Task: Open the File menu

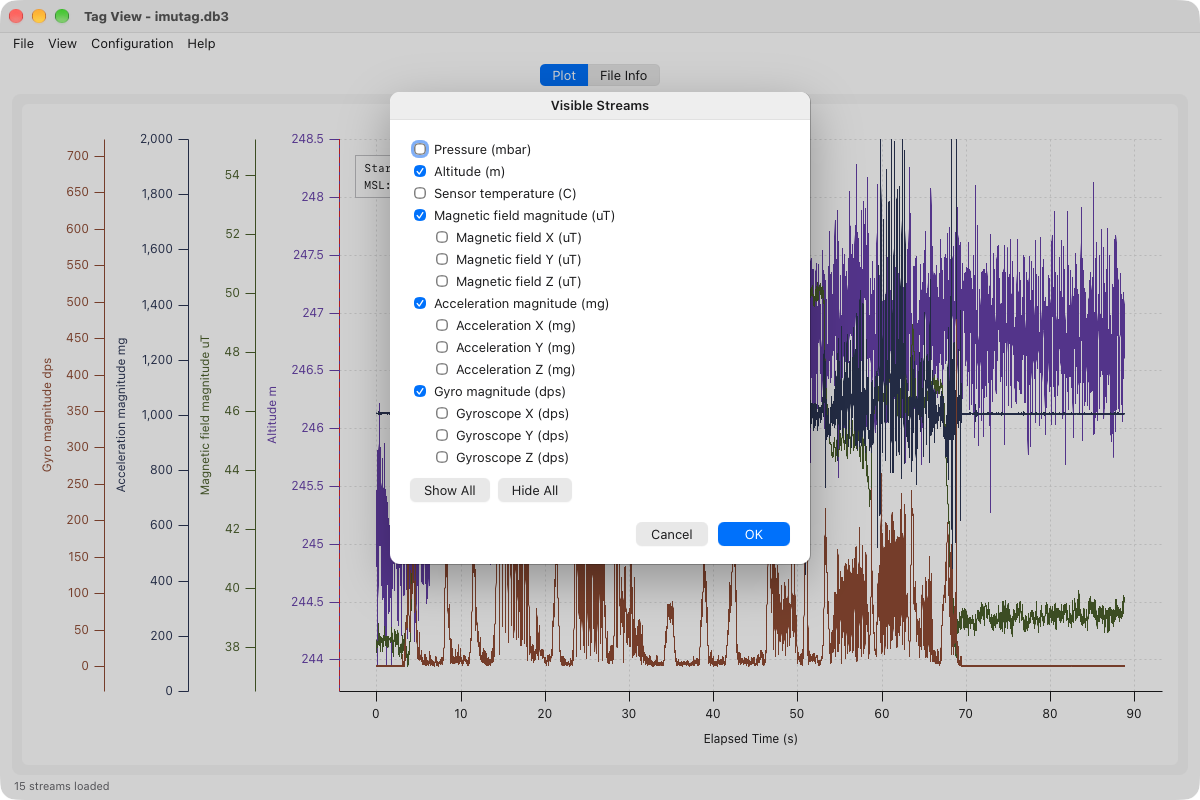Action: [23, 43]
